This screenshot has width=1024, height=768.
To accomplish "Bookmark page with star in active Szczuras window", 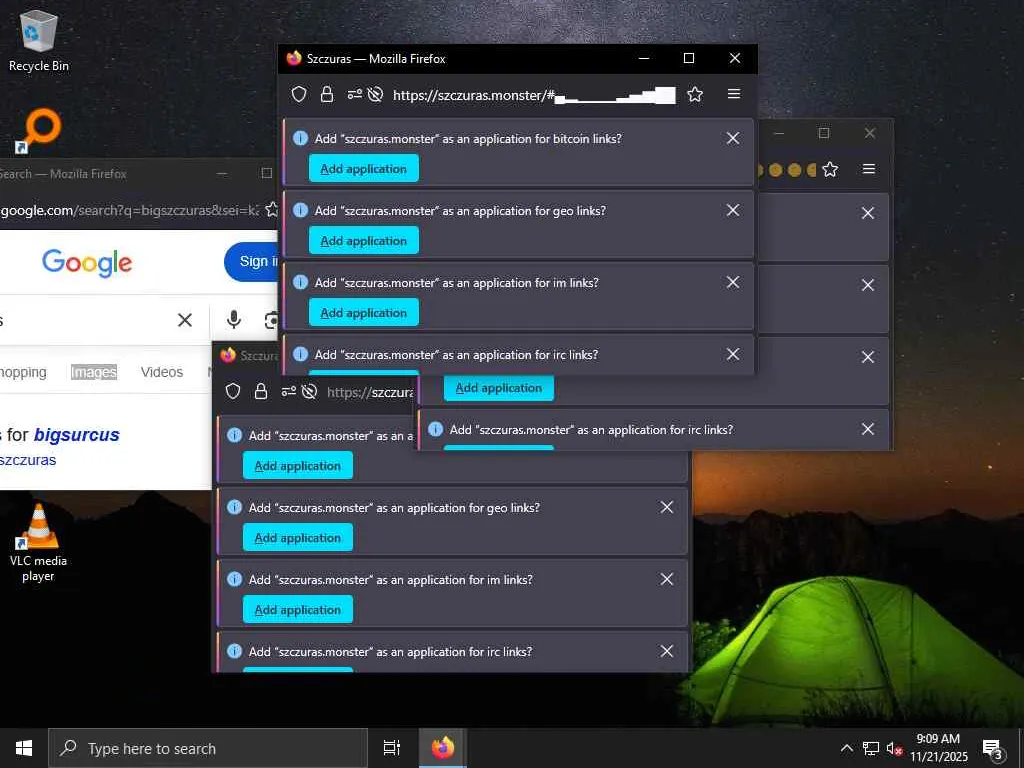I will pos(695,95).
